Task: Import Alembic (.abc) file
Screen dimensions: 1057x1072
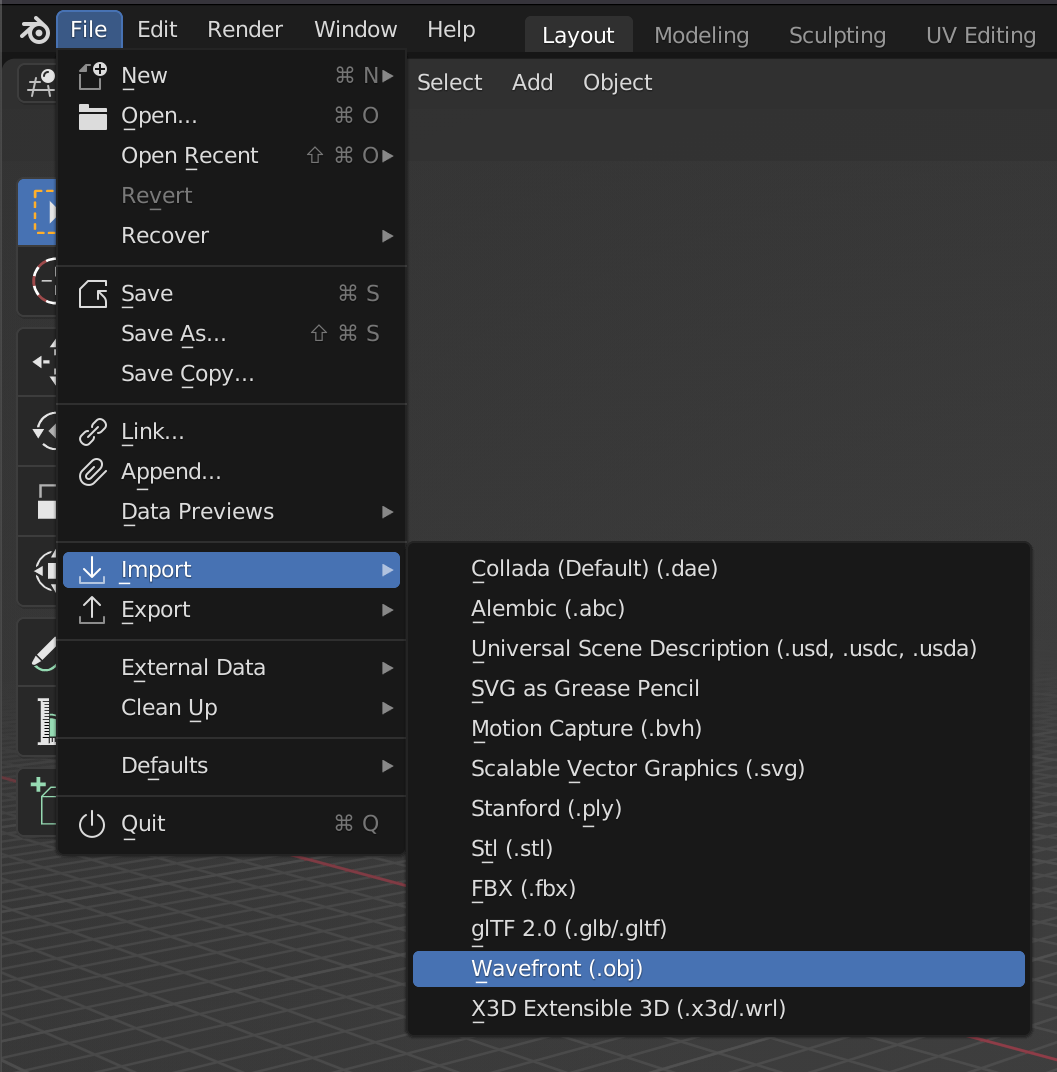Action: 719,608
